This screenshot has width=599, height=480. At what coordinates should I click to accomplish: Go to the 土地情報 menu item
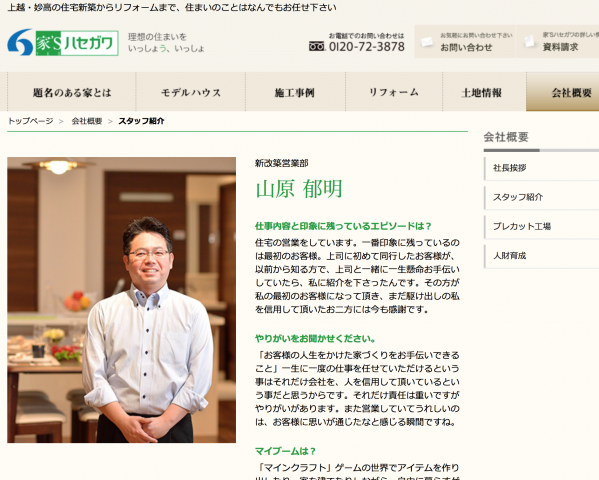point(484,92)
